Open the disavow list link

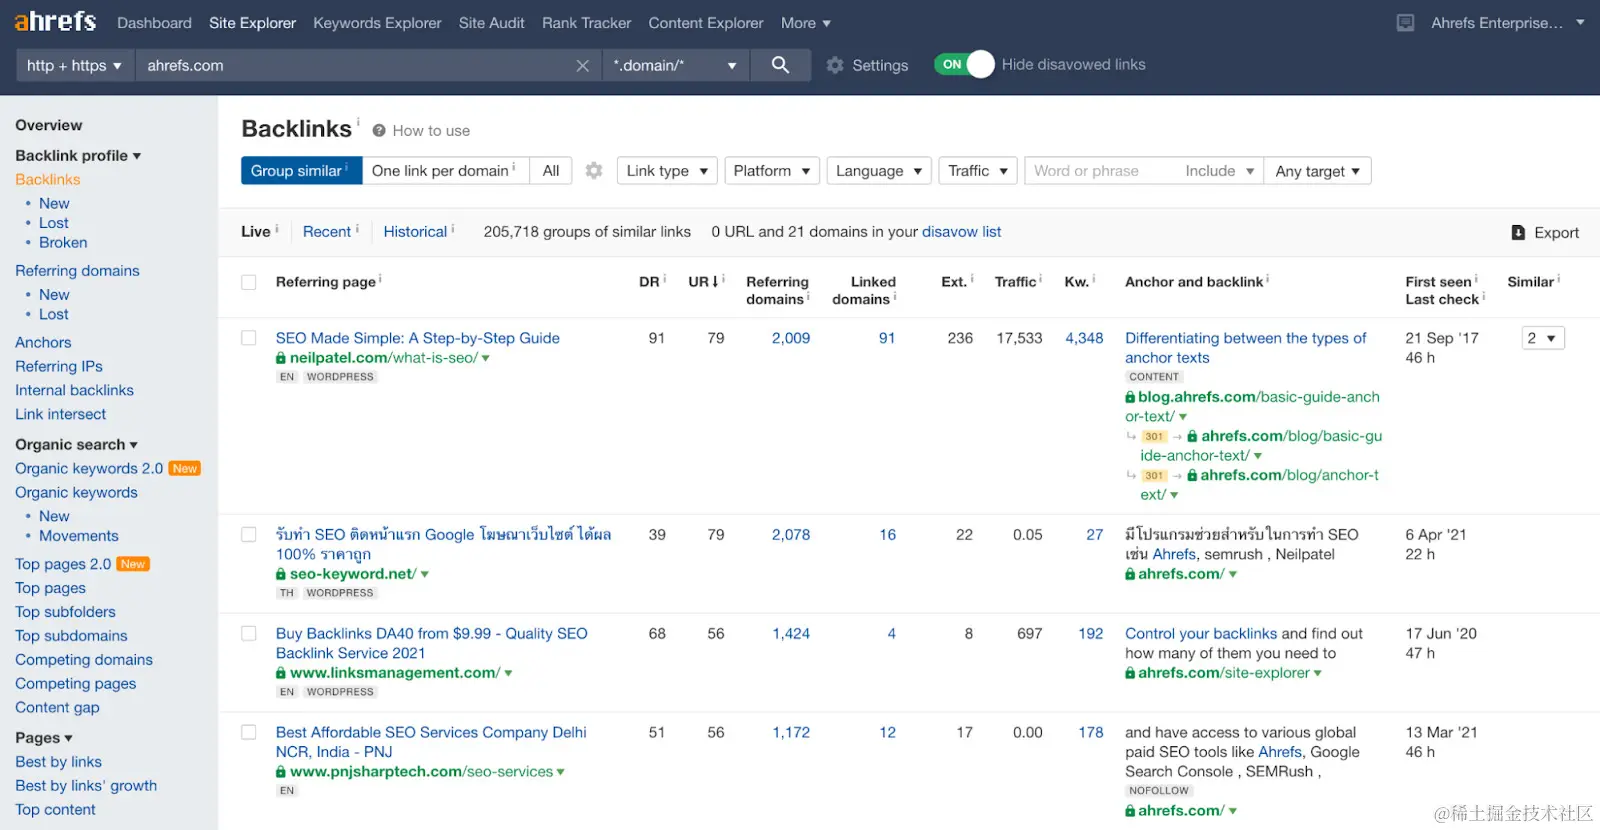961,232
